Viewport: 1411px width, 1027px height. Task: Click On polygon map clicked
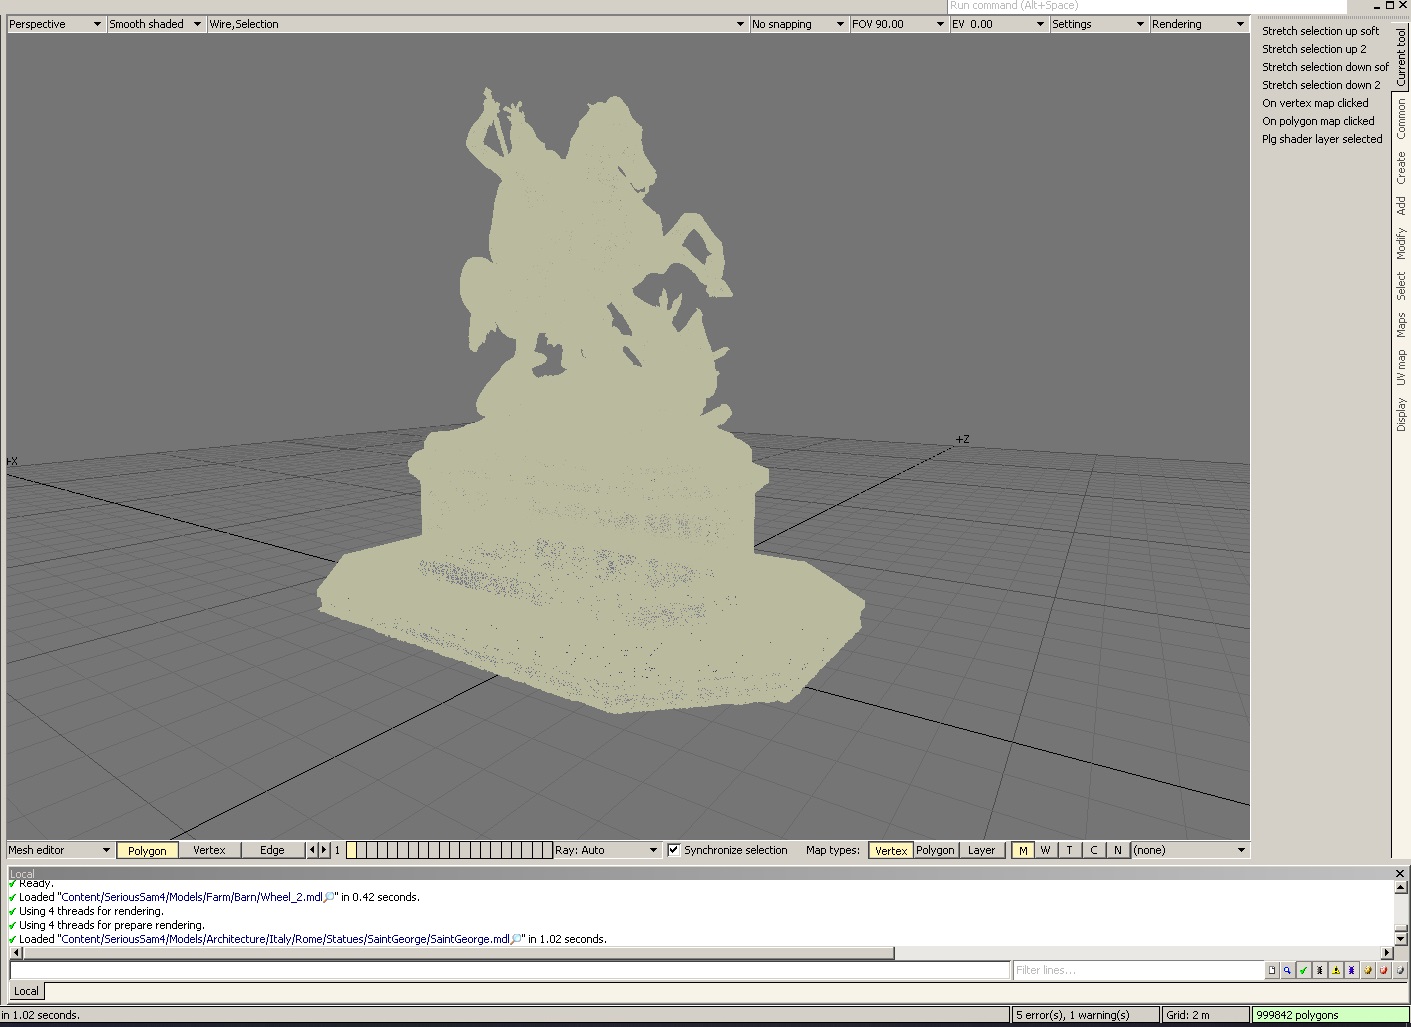click(x=1318, y=121)
